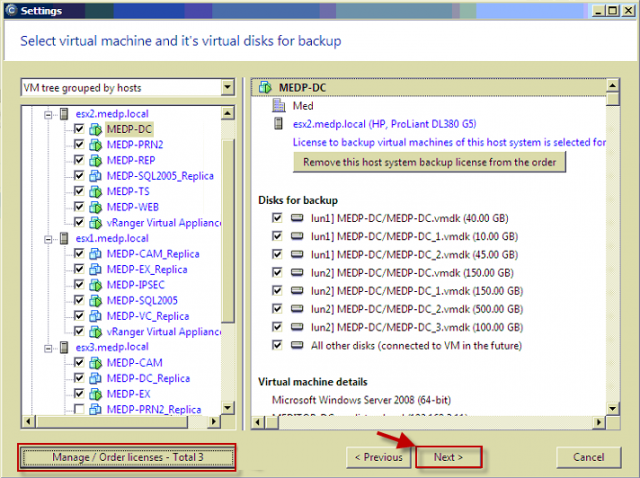
Task: Click the MEDP-SQL2005 VM icon
Action: [95, 301]
